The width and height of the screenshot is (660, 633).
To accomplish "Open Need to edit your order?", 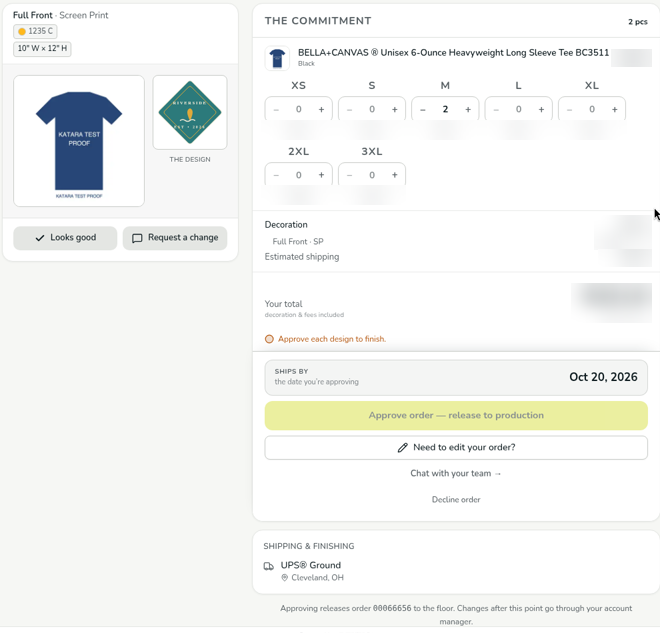I will [x=456, y=447].
